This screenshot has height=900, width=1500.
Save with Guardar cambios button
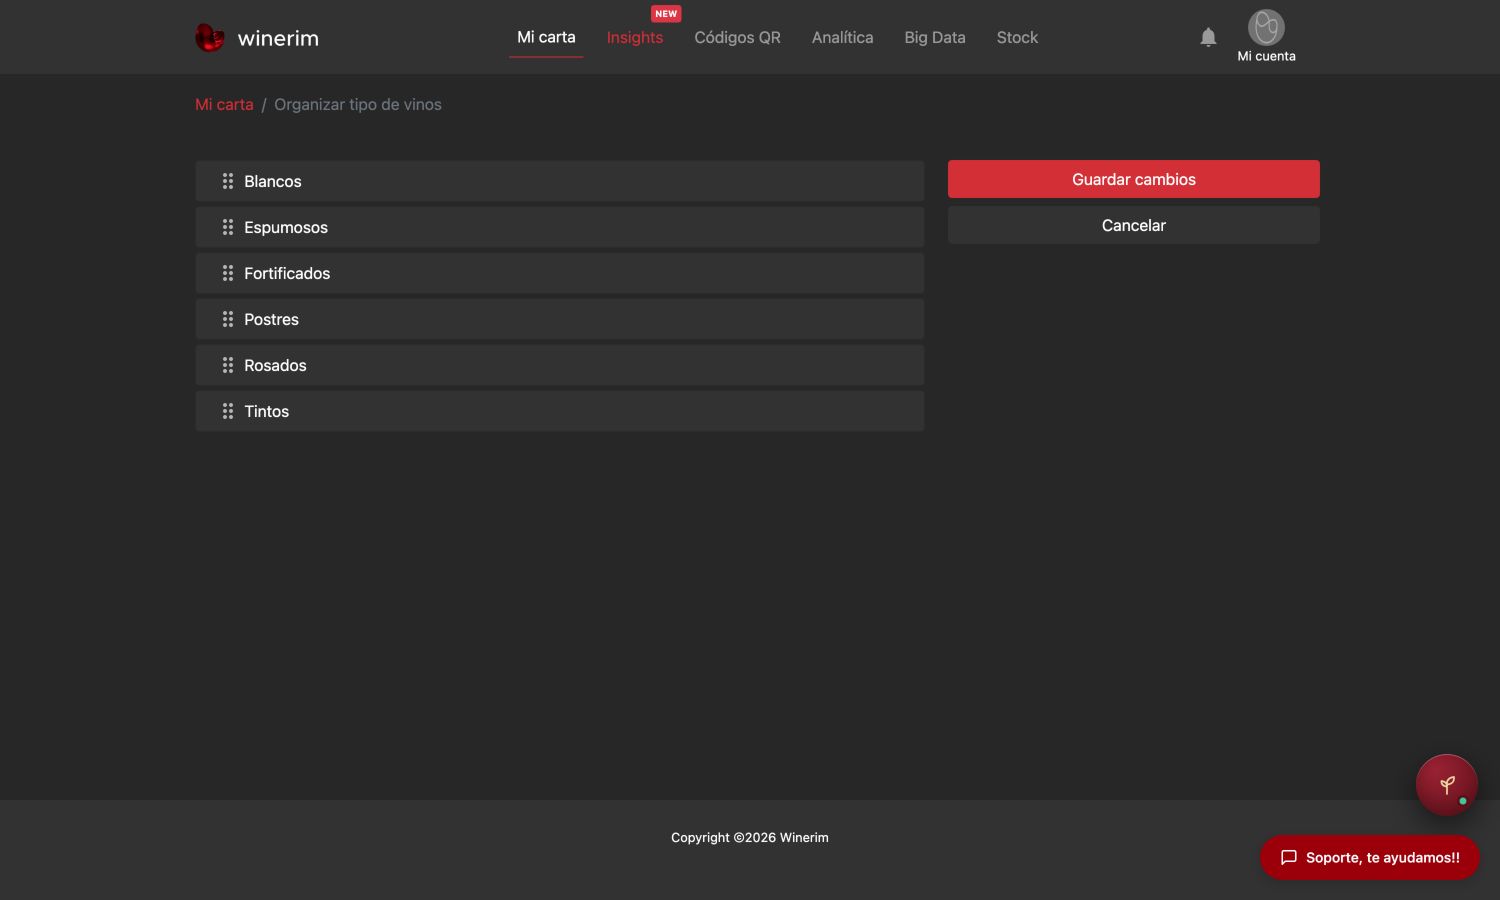pos(1134,179)
